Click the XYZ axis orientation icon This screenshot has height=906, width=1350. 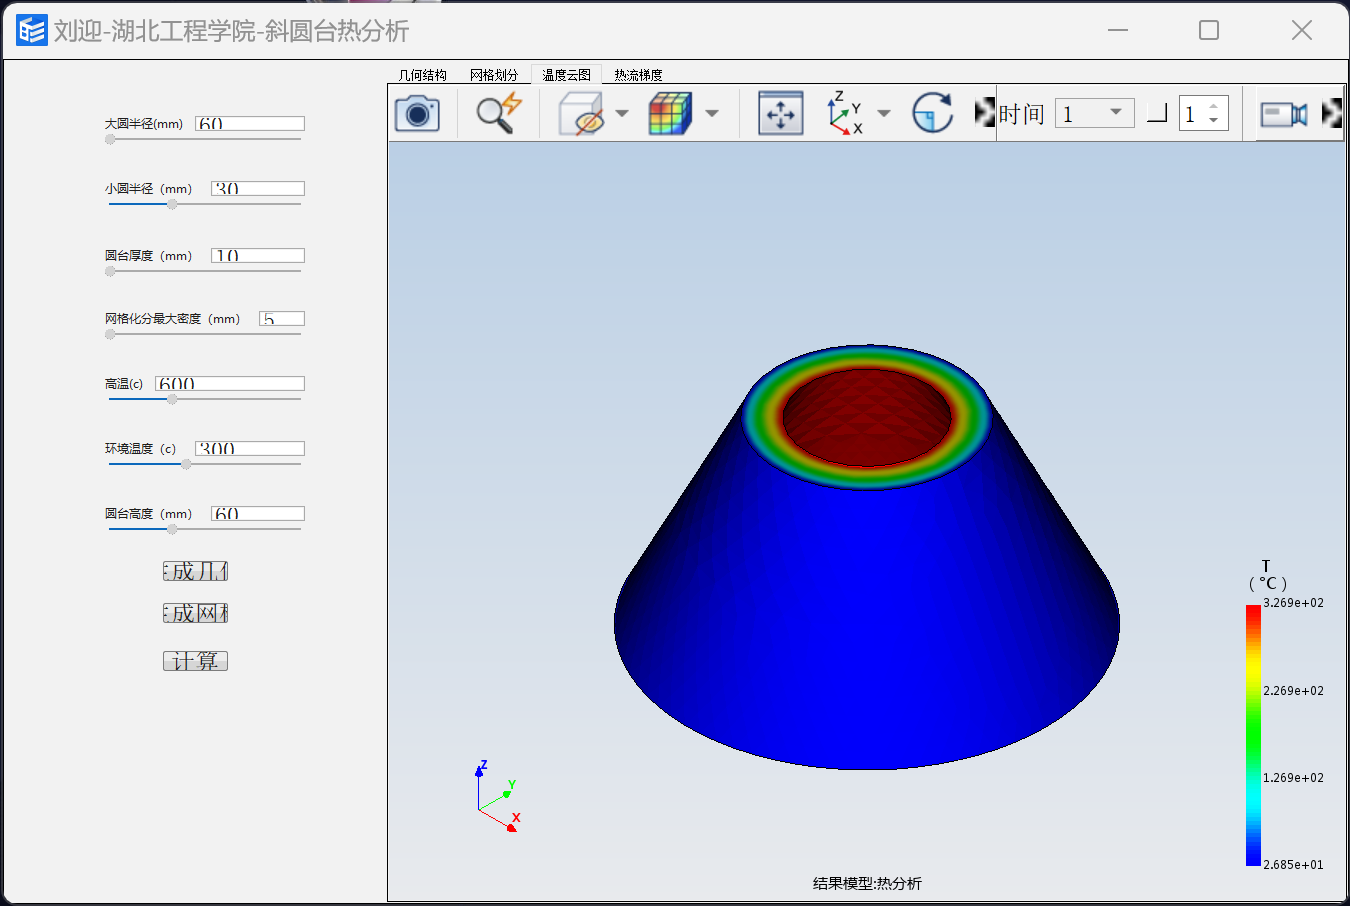tap(845, 113)
